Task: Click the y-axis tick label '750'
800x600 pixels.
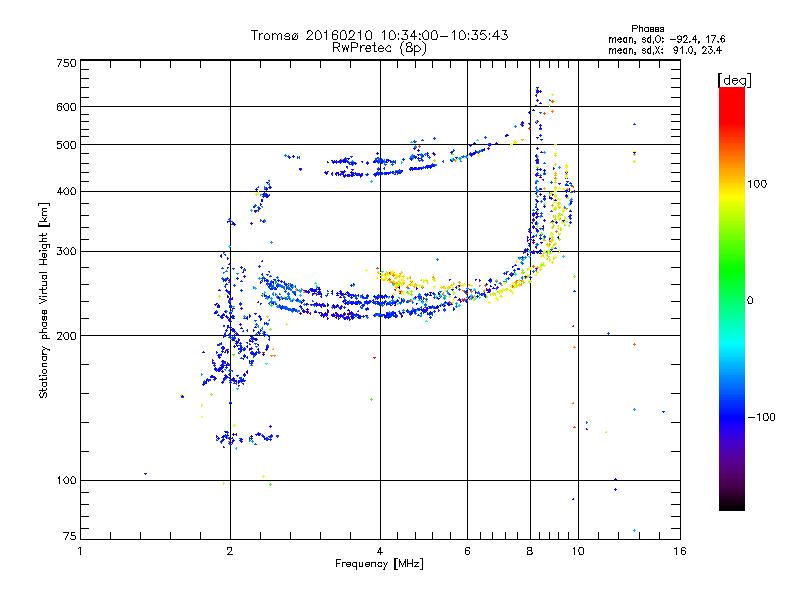Action: [67, 63]
